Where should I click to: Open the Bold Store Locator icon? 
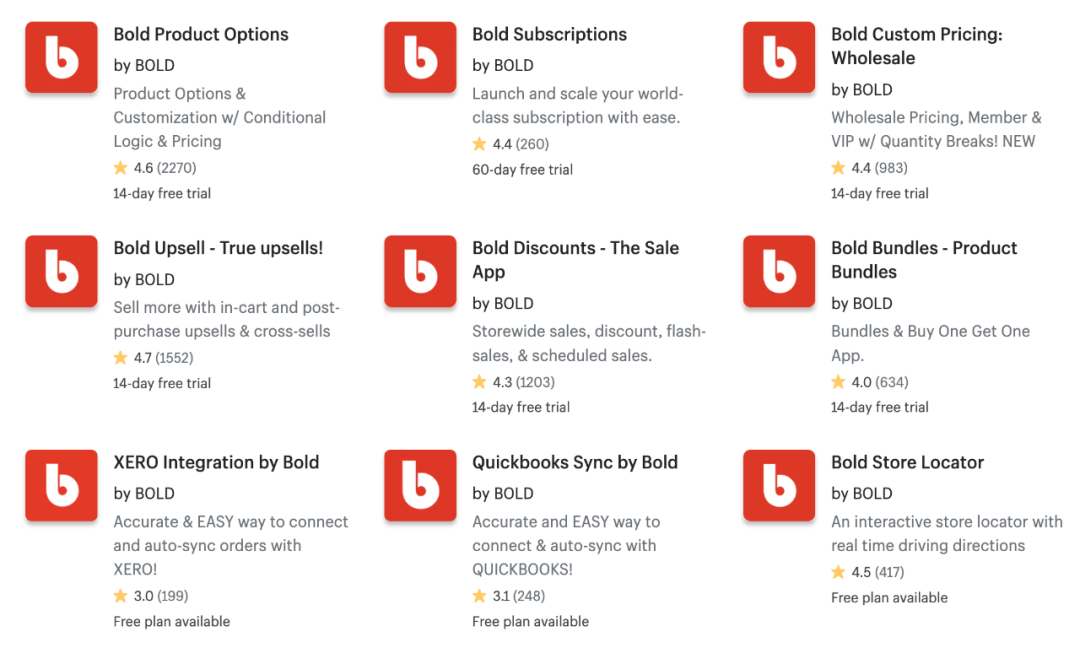pyautogui.click(x=779, y=485)
